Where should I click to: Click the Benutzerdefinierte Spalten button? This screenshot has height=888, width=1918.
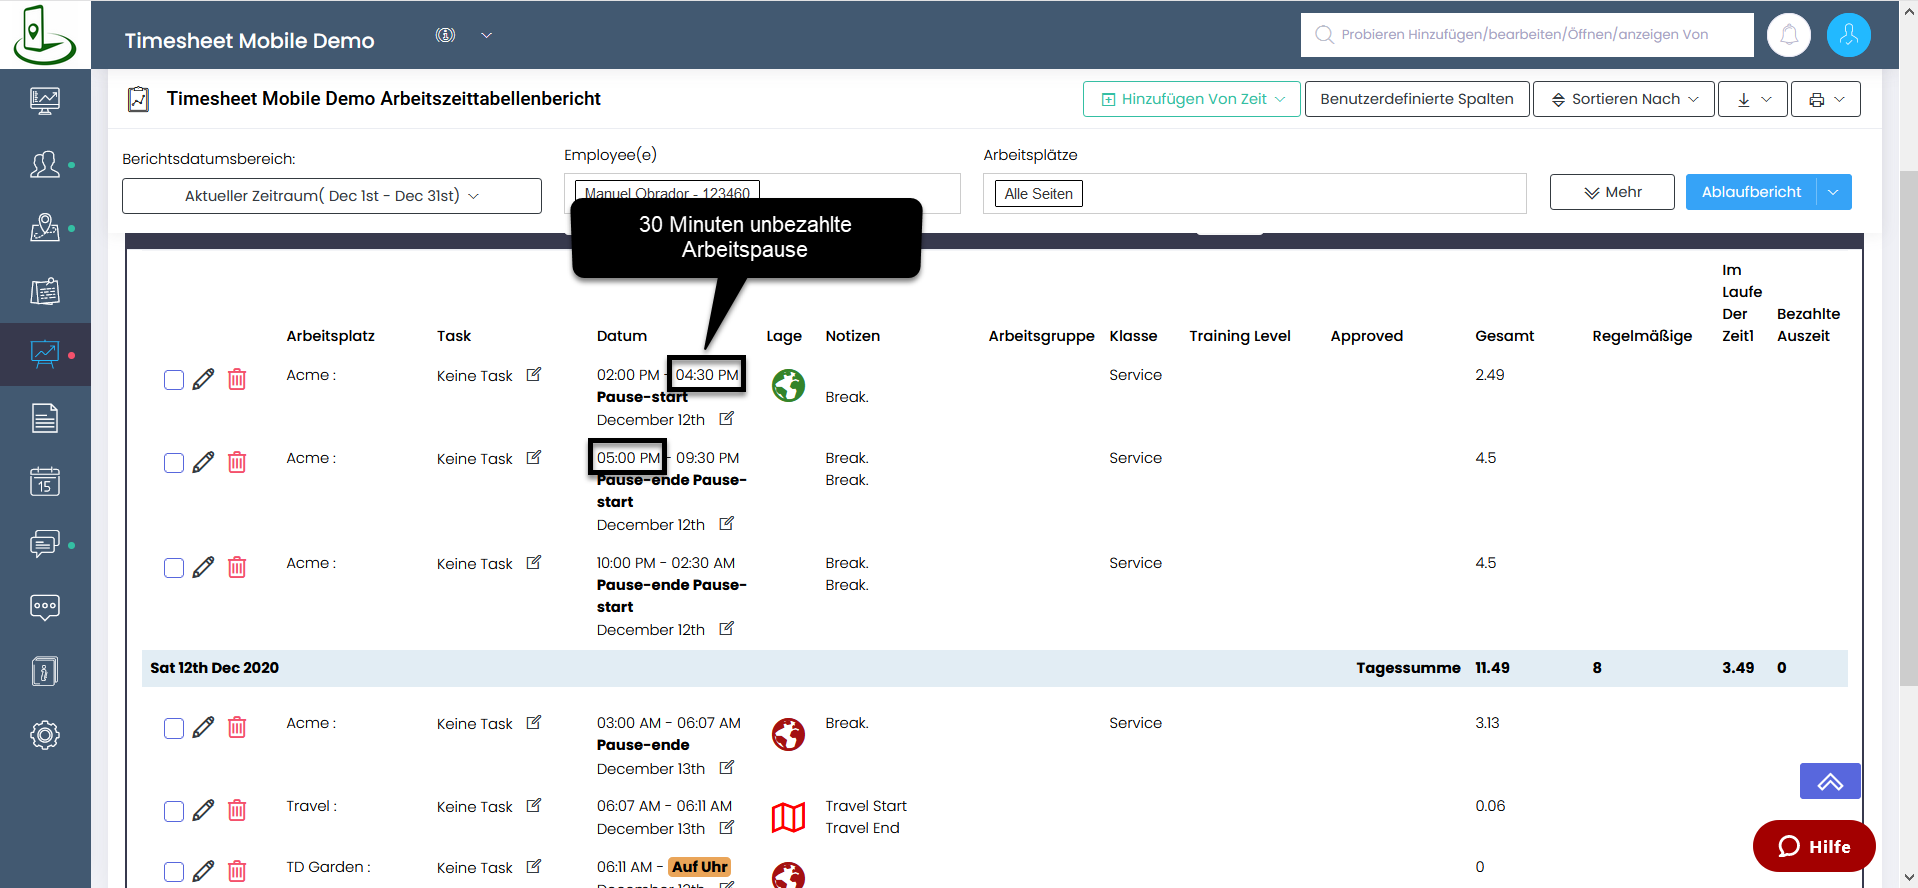tap(1416, 99)
